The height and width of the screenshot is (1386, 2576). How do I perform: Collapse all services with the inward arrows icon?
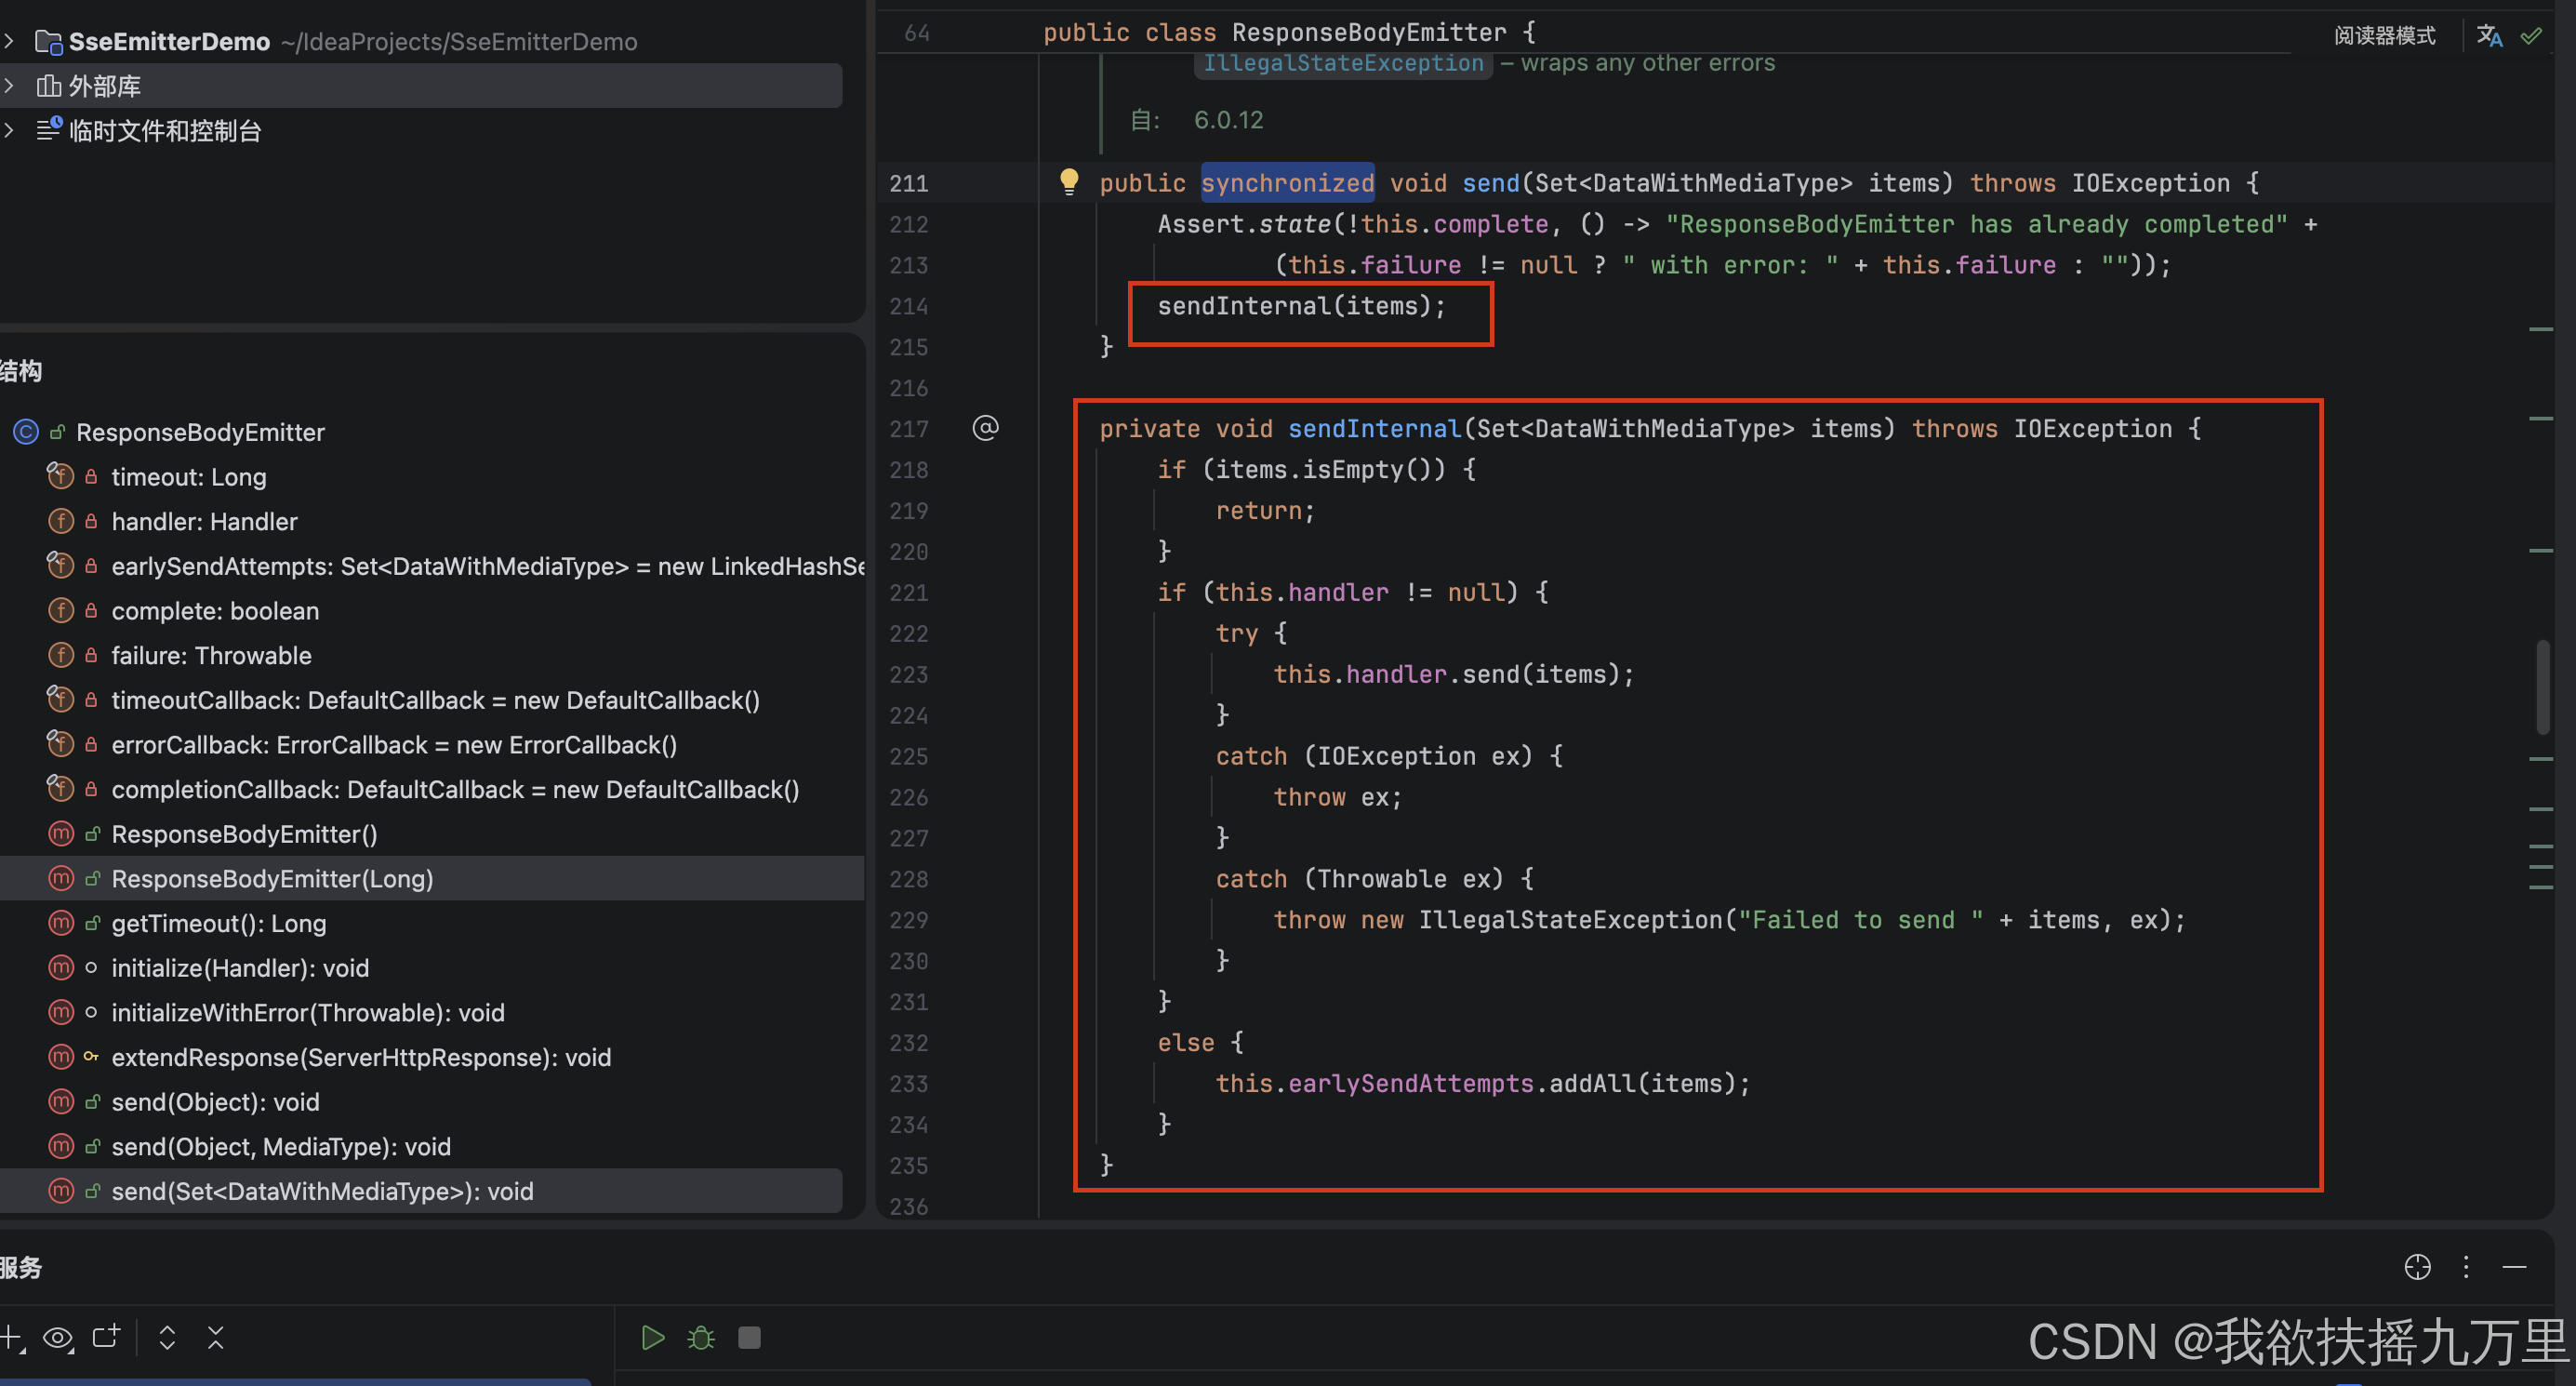[215, 1337]
